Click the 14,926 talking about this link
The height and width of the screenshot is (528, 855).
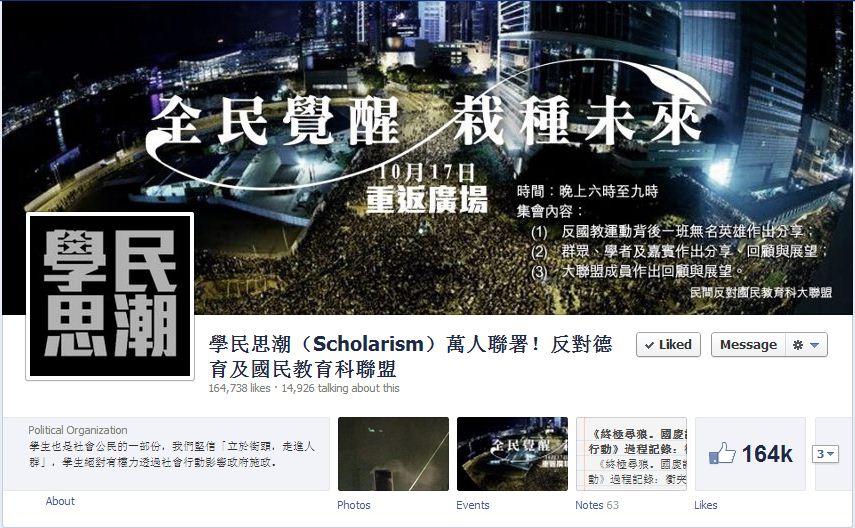click(x=340, y=388)
